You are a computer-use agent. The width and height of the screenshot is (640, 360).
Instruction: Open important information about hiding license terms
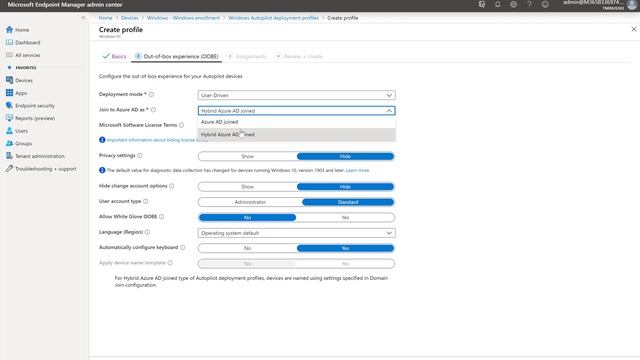click(x=157, y=140)
